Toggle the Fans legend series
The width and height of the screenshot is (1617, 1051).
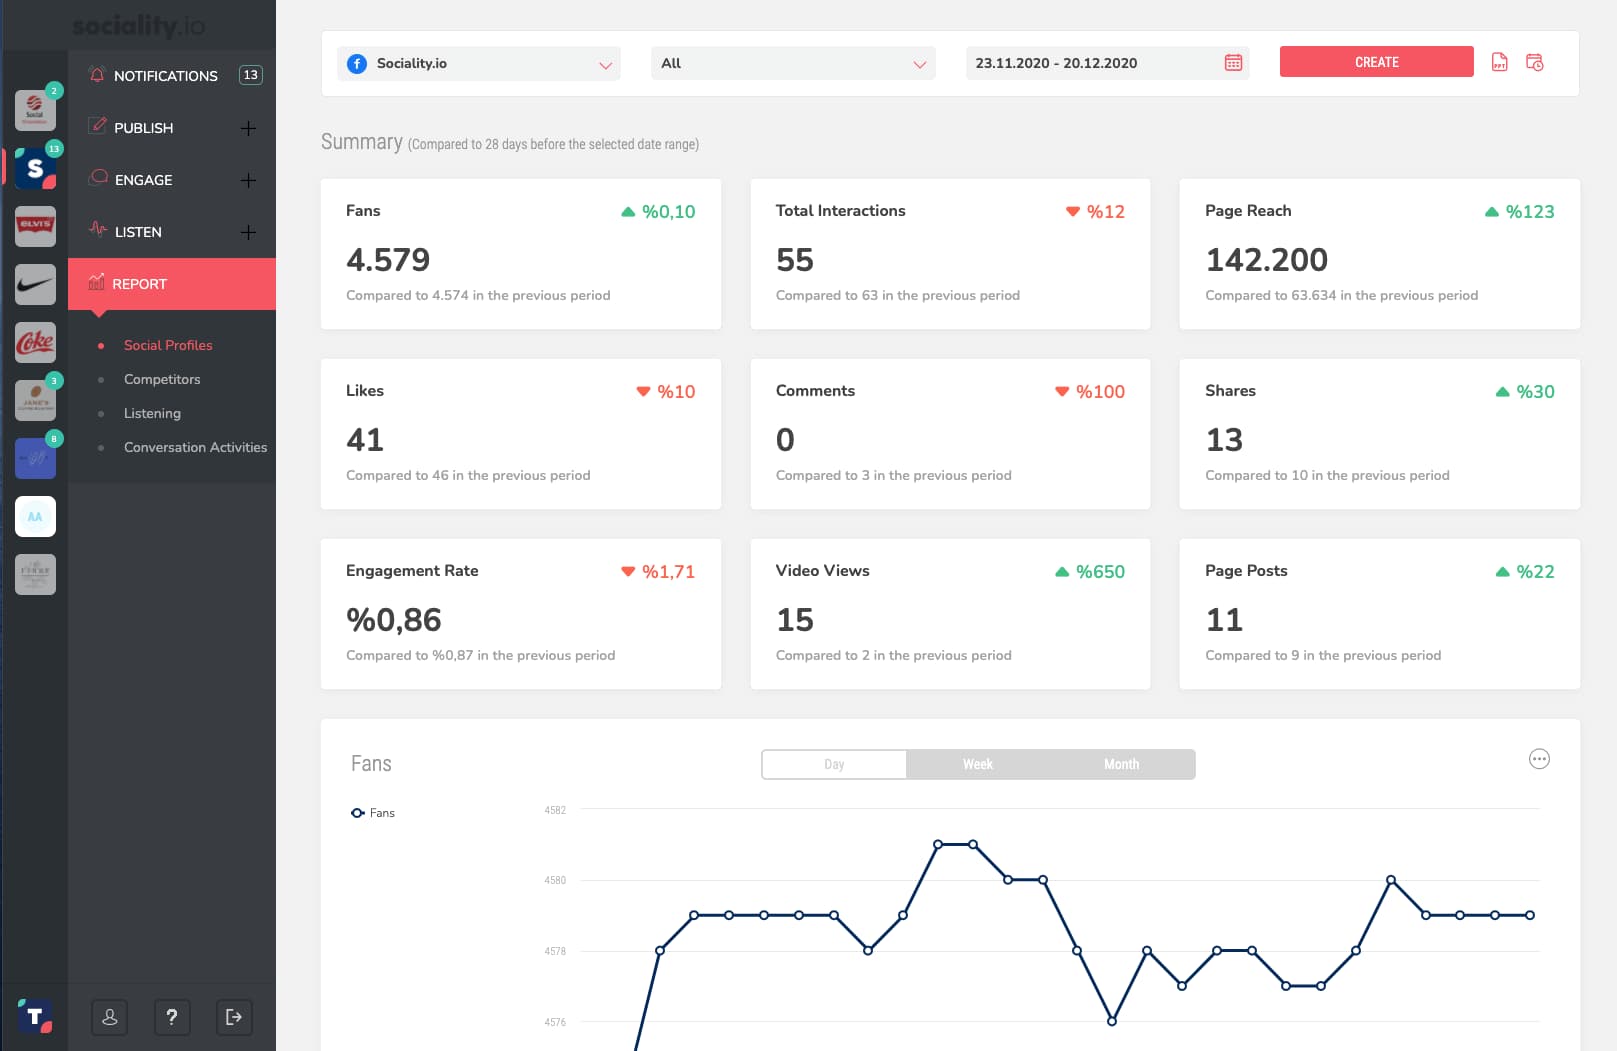(x=373, y=813)
